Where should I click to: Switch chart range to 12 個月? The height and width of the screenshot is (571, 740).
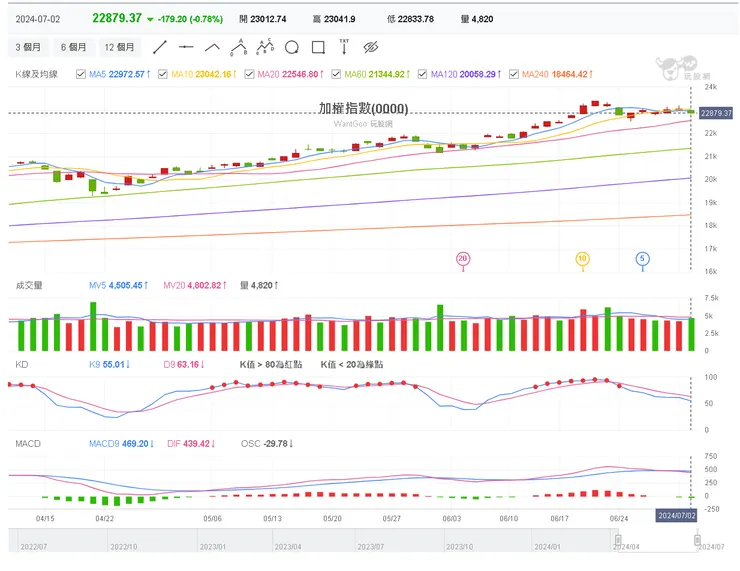coord(119,47)
